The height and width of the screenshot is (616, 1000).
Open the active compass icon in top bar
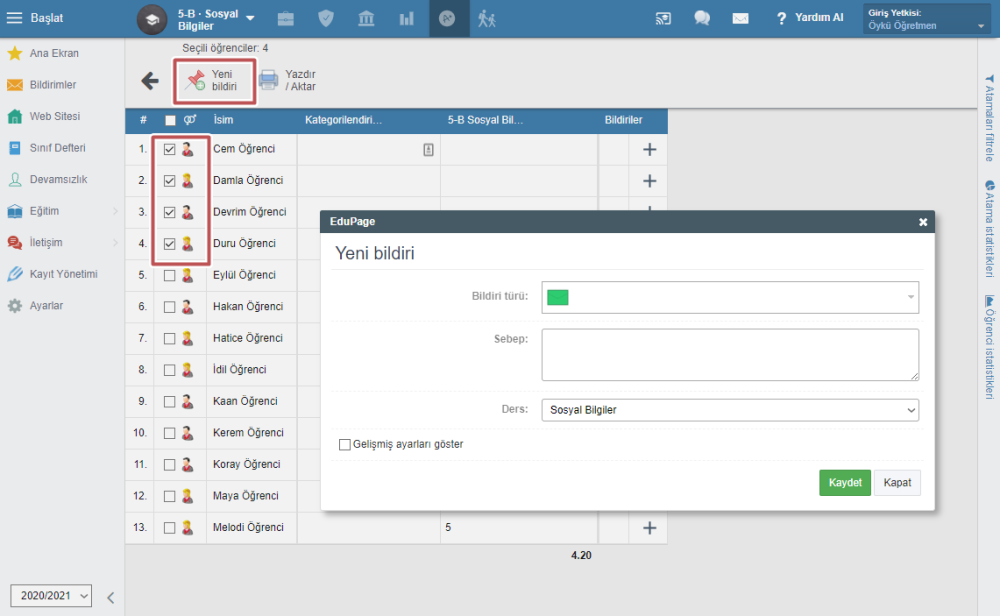tap(447, 18)
